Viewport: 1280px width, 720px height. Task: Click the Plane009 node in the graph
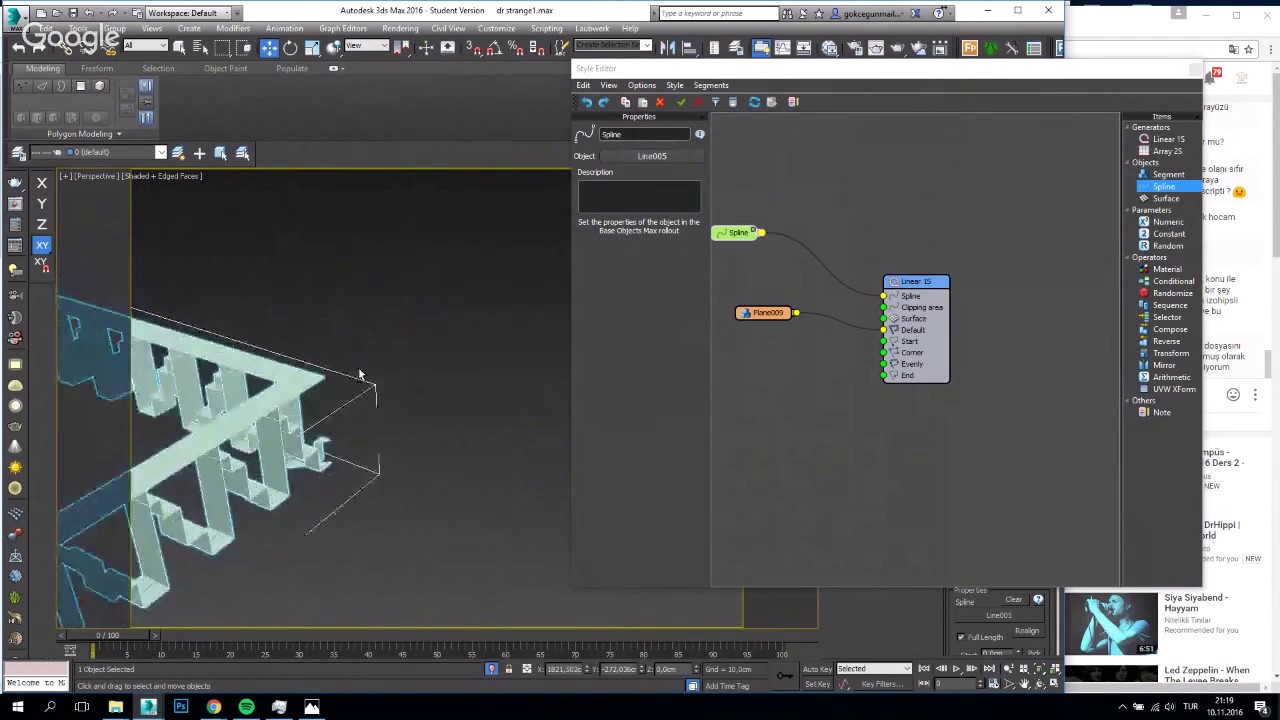click(765, 313)
